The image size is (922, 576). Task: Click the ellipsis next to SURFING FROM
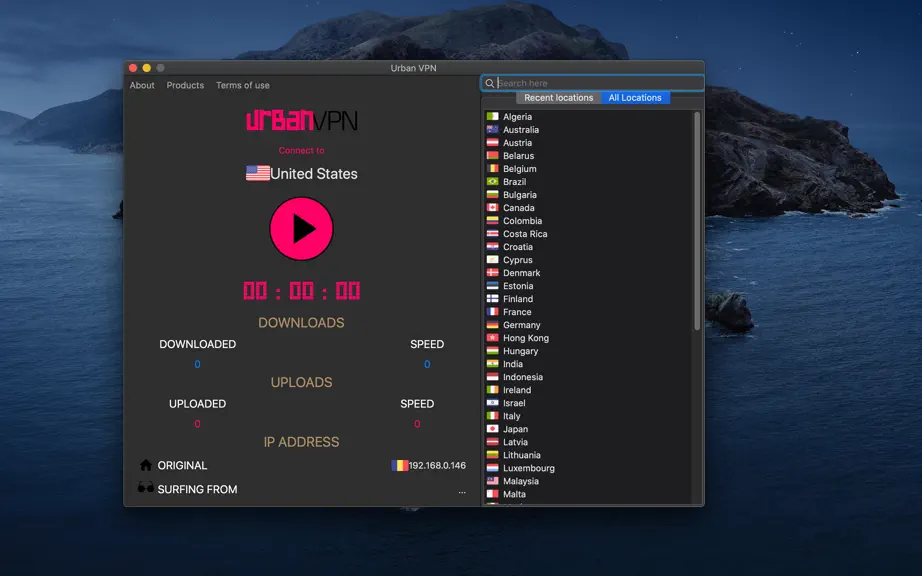click(462, 492)
